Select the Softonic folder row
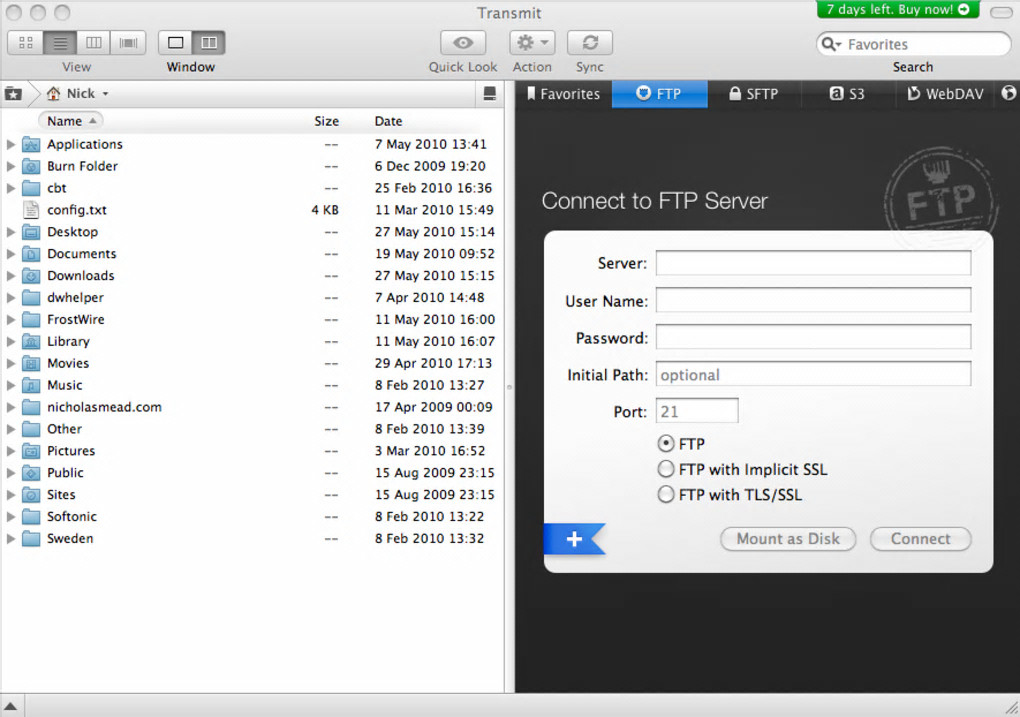This screenshot has width=1020, height=717. click(252, 517)
